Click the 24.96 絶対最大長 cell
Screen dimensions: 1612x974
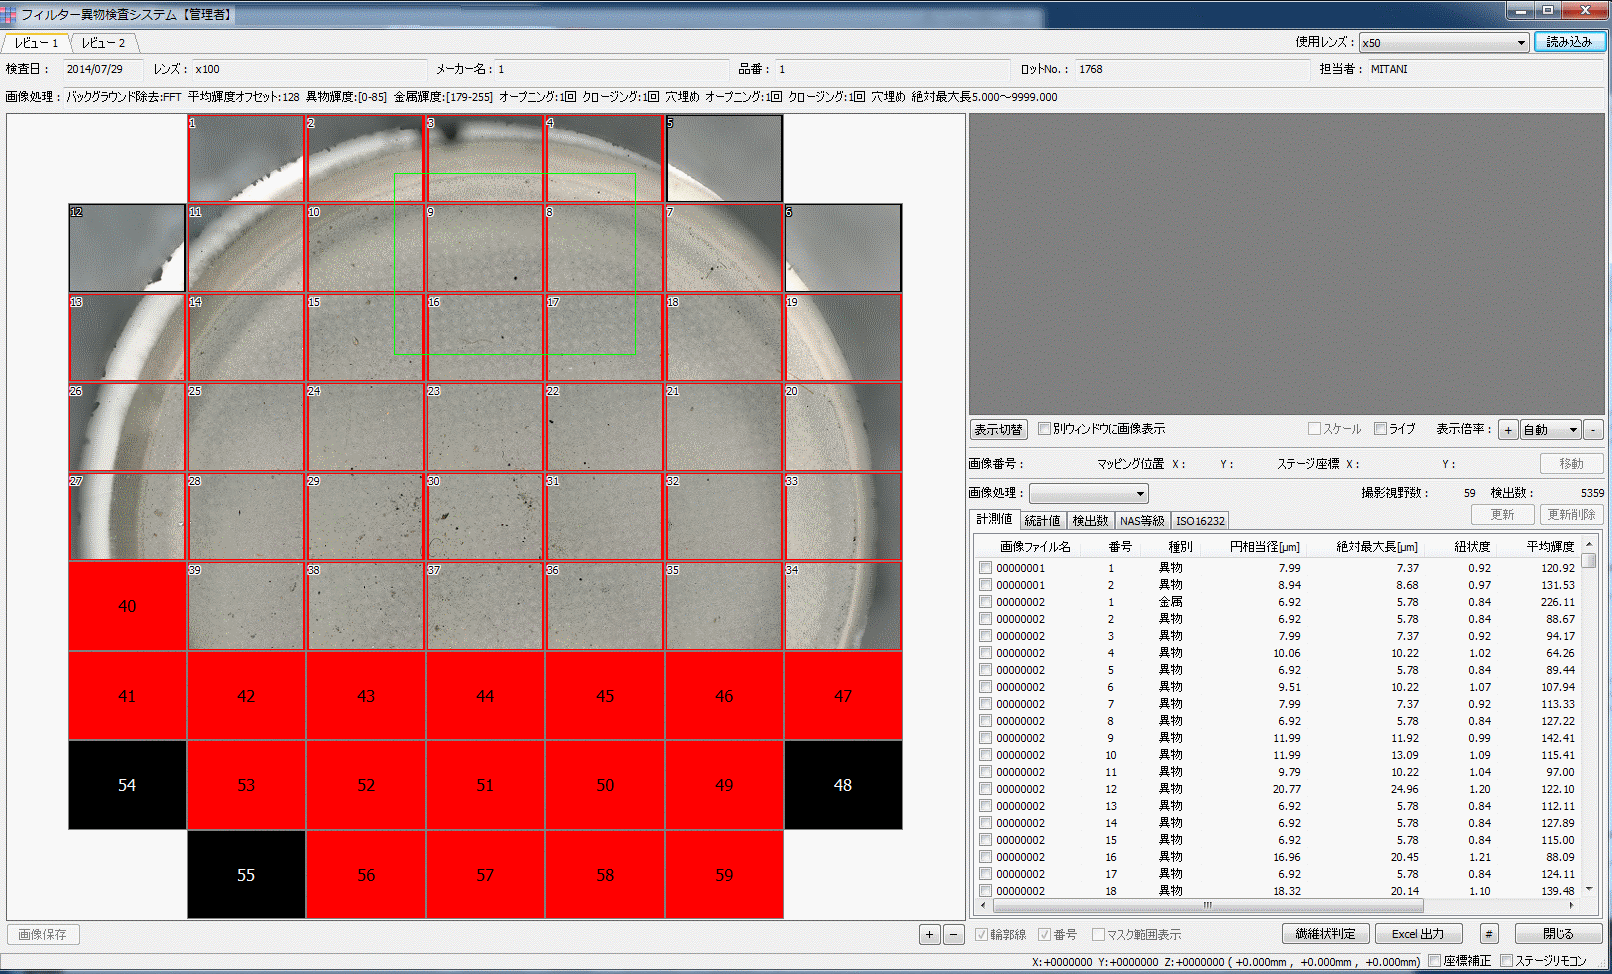[x=1404, y=789]
